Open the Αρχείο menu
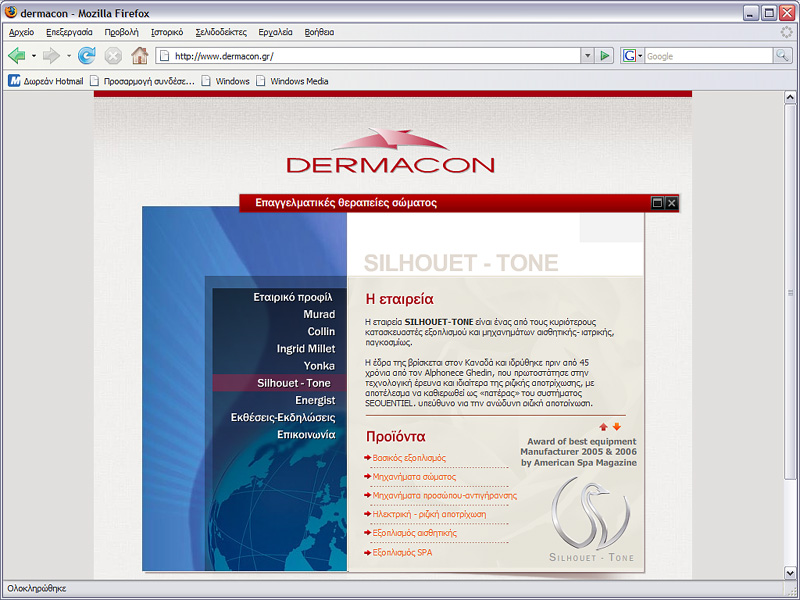 click(x=21, y=32)
